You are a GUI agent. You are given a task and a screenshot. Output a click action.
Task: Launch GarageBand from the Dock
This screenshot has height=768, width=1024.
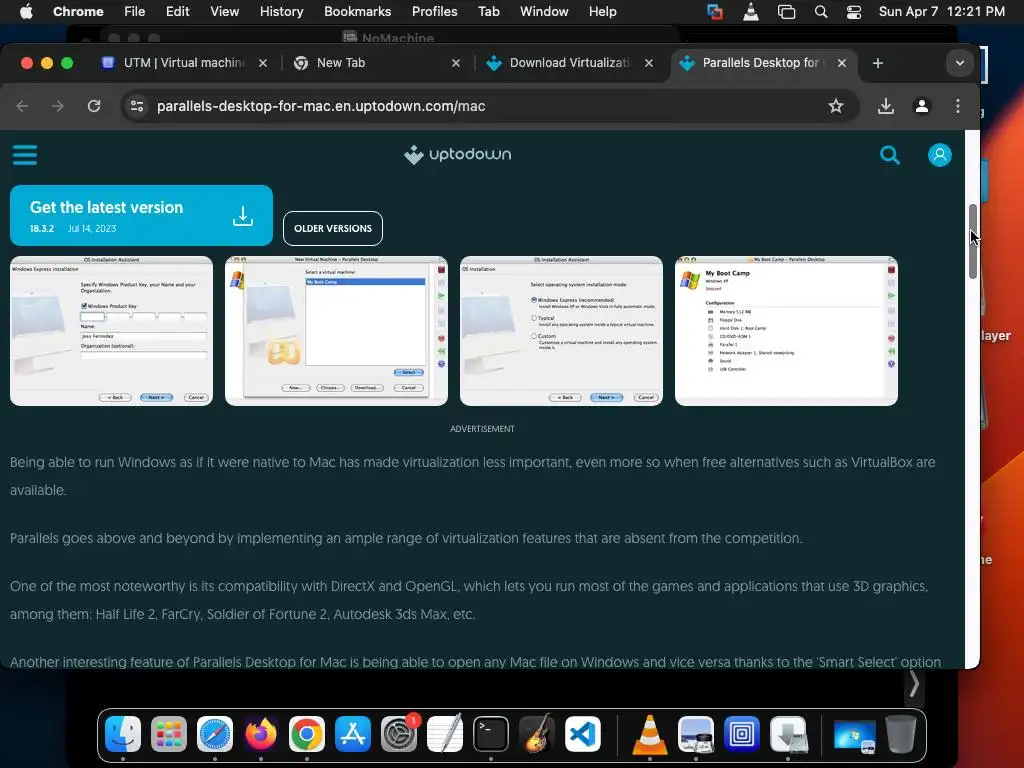tap(537, 734)
